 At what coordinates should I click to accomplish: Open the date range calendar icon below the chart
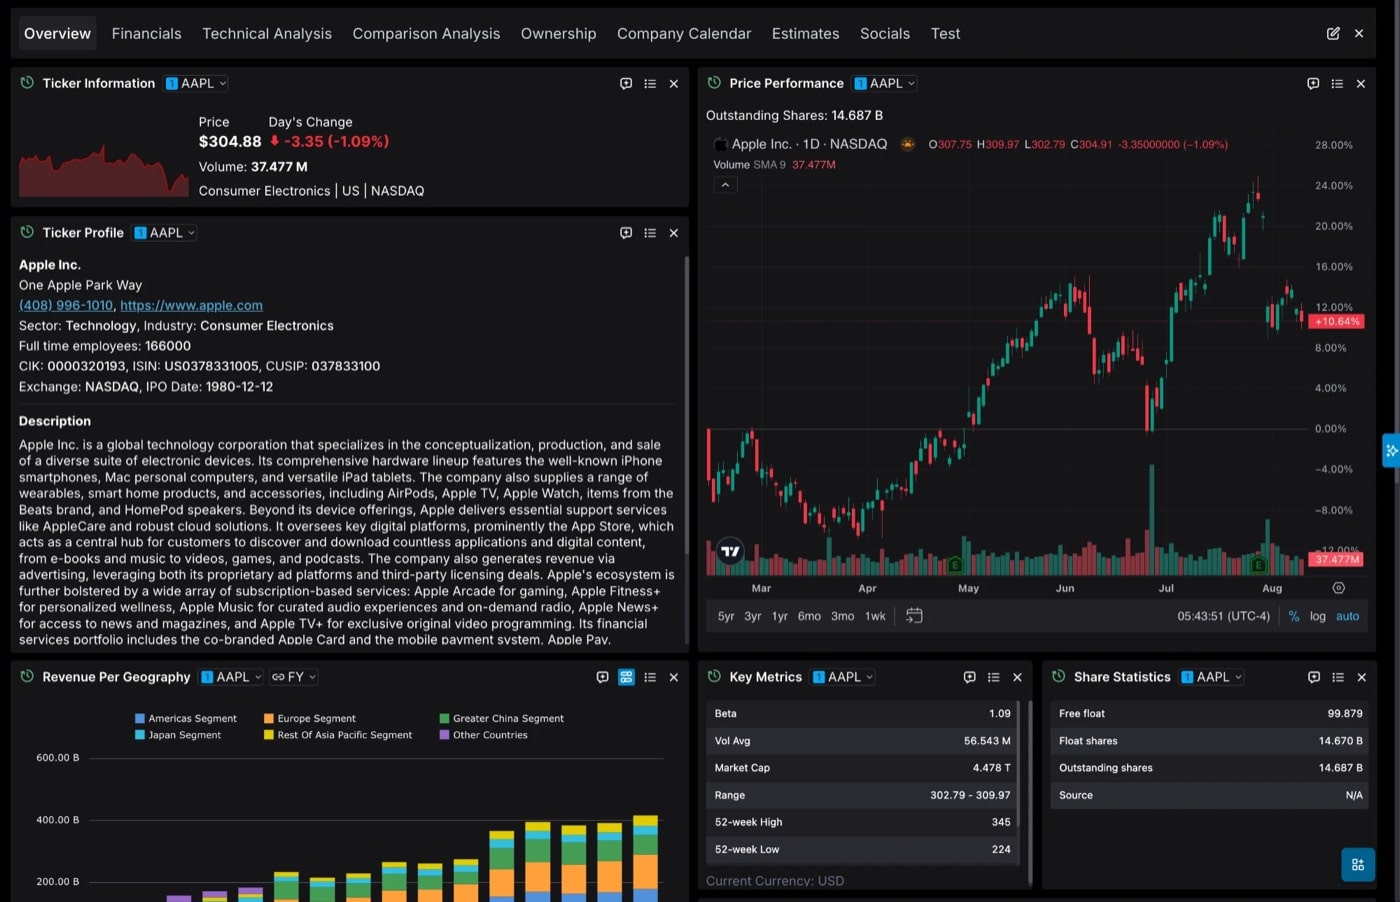coord(914,616)
